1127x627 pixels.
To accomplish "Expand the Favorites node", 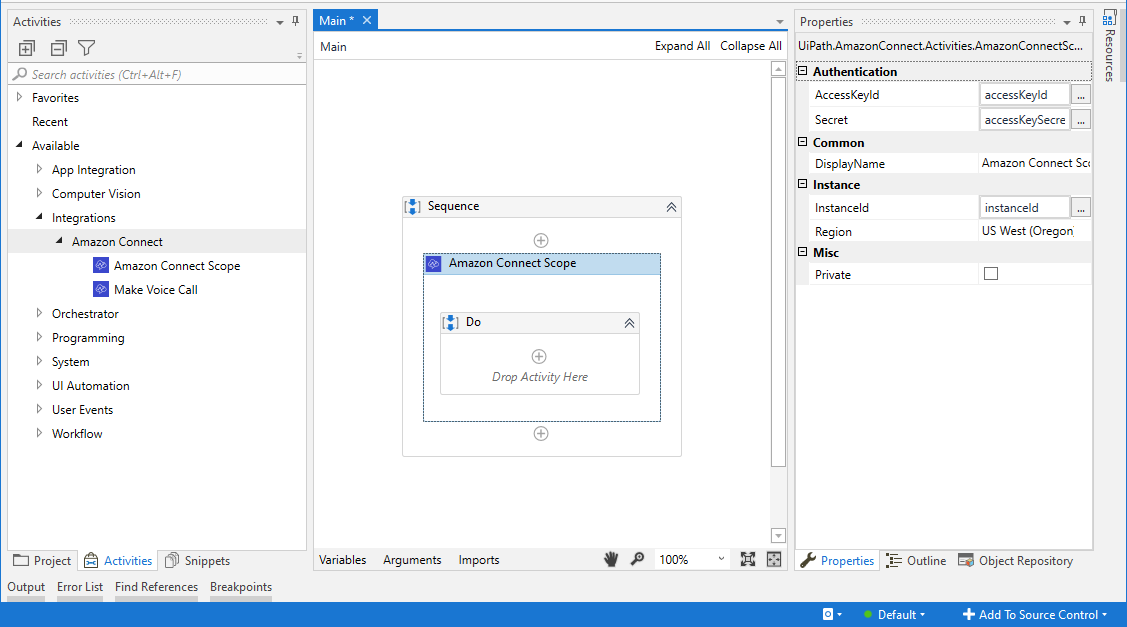I will (19, 96).
